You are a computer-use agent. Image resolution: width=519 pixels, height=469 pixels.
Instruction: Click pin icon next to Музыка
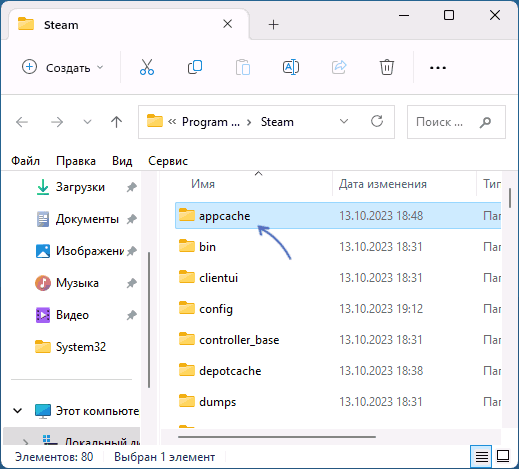(x=132, y=283)
